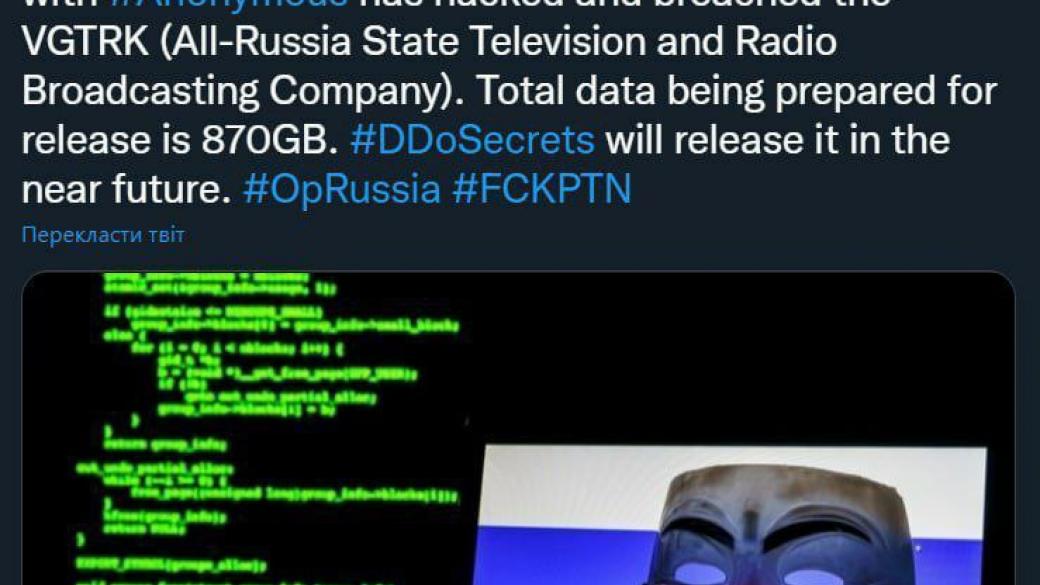1040x585 pixels.
Task: Click the near future. text
Action: (126, 189)
